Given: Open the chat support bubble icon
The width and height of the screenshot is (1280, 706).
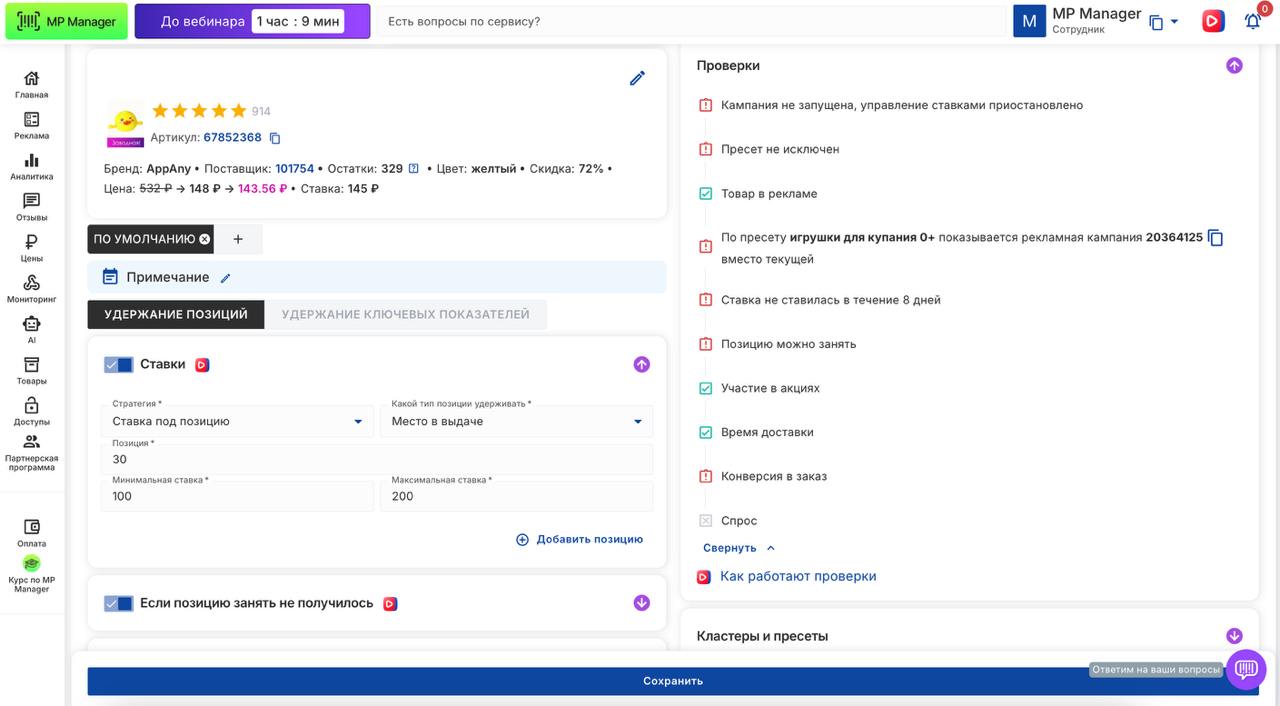Looking at the screenshot, I should [1246, 669].
